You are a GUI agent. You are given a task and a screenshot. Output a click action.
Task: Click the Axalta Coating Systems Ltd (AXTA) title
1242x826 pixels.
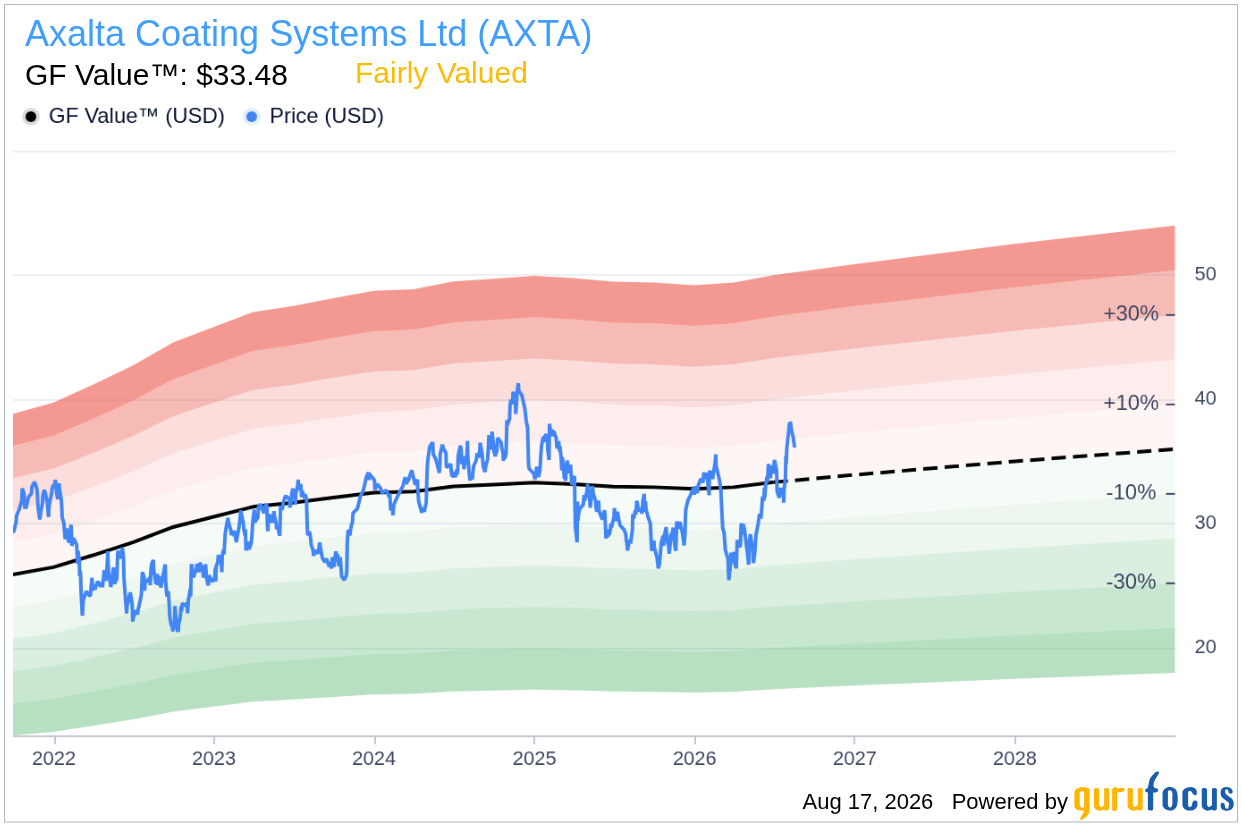point(308,34)
